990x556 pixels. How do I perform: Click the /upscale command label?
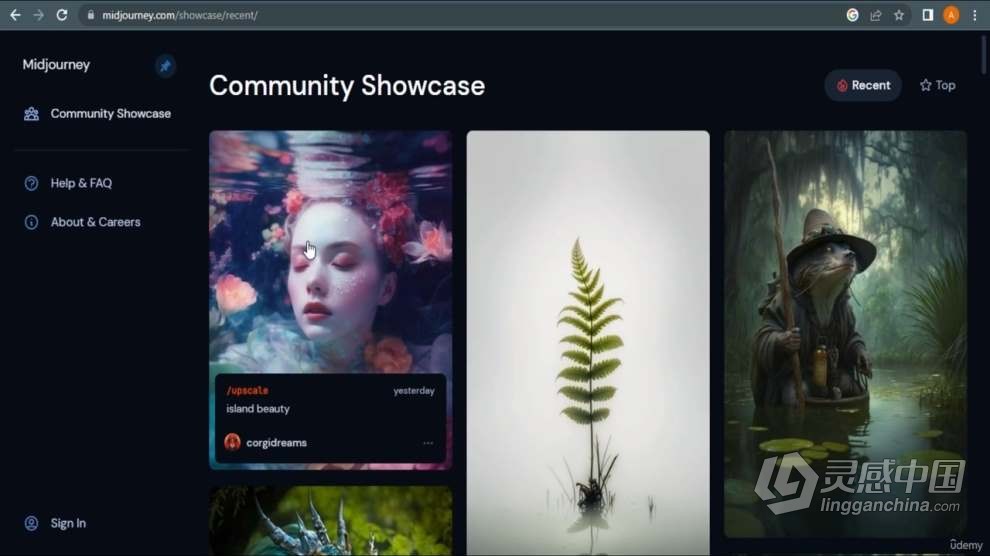(248, 391)
